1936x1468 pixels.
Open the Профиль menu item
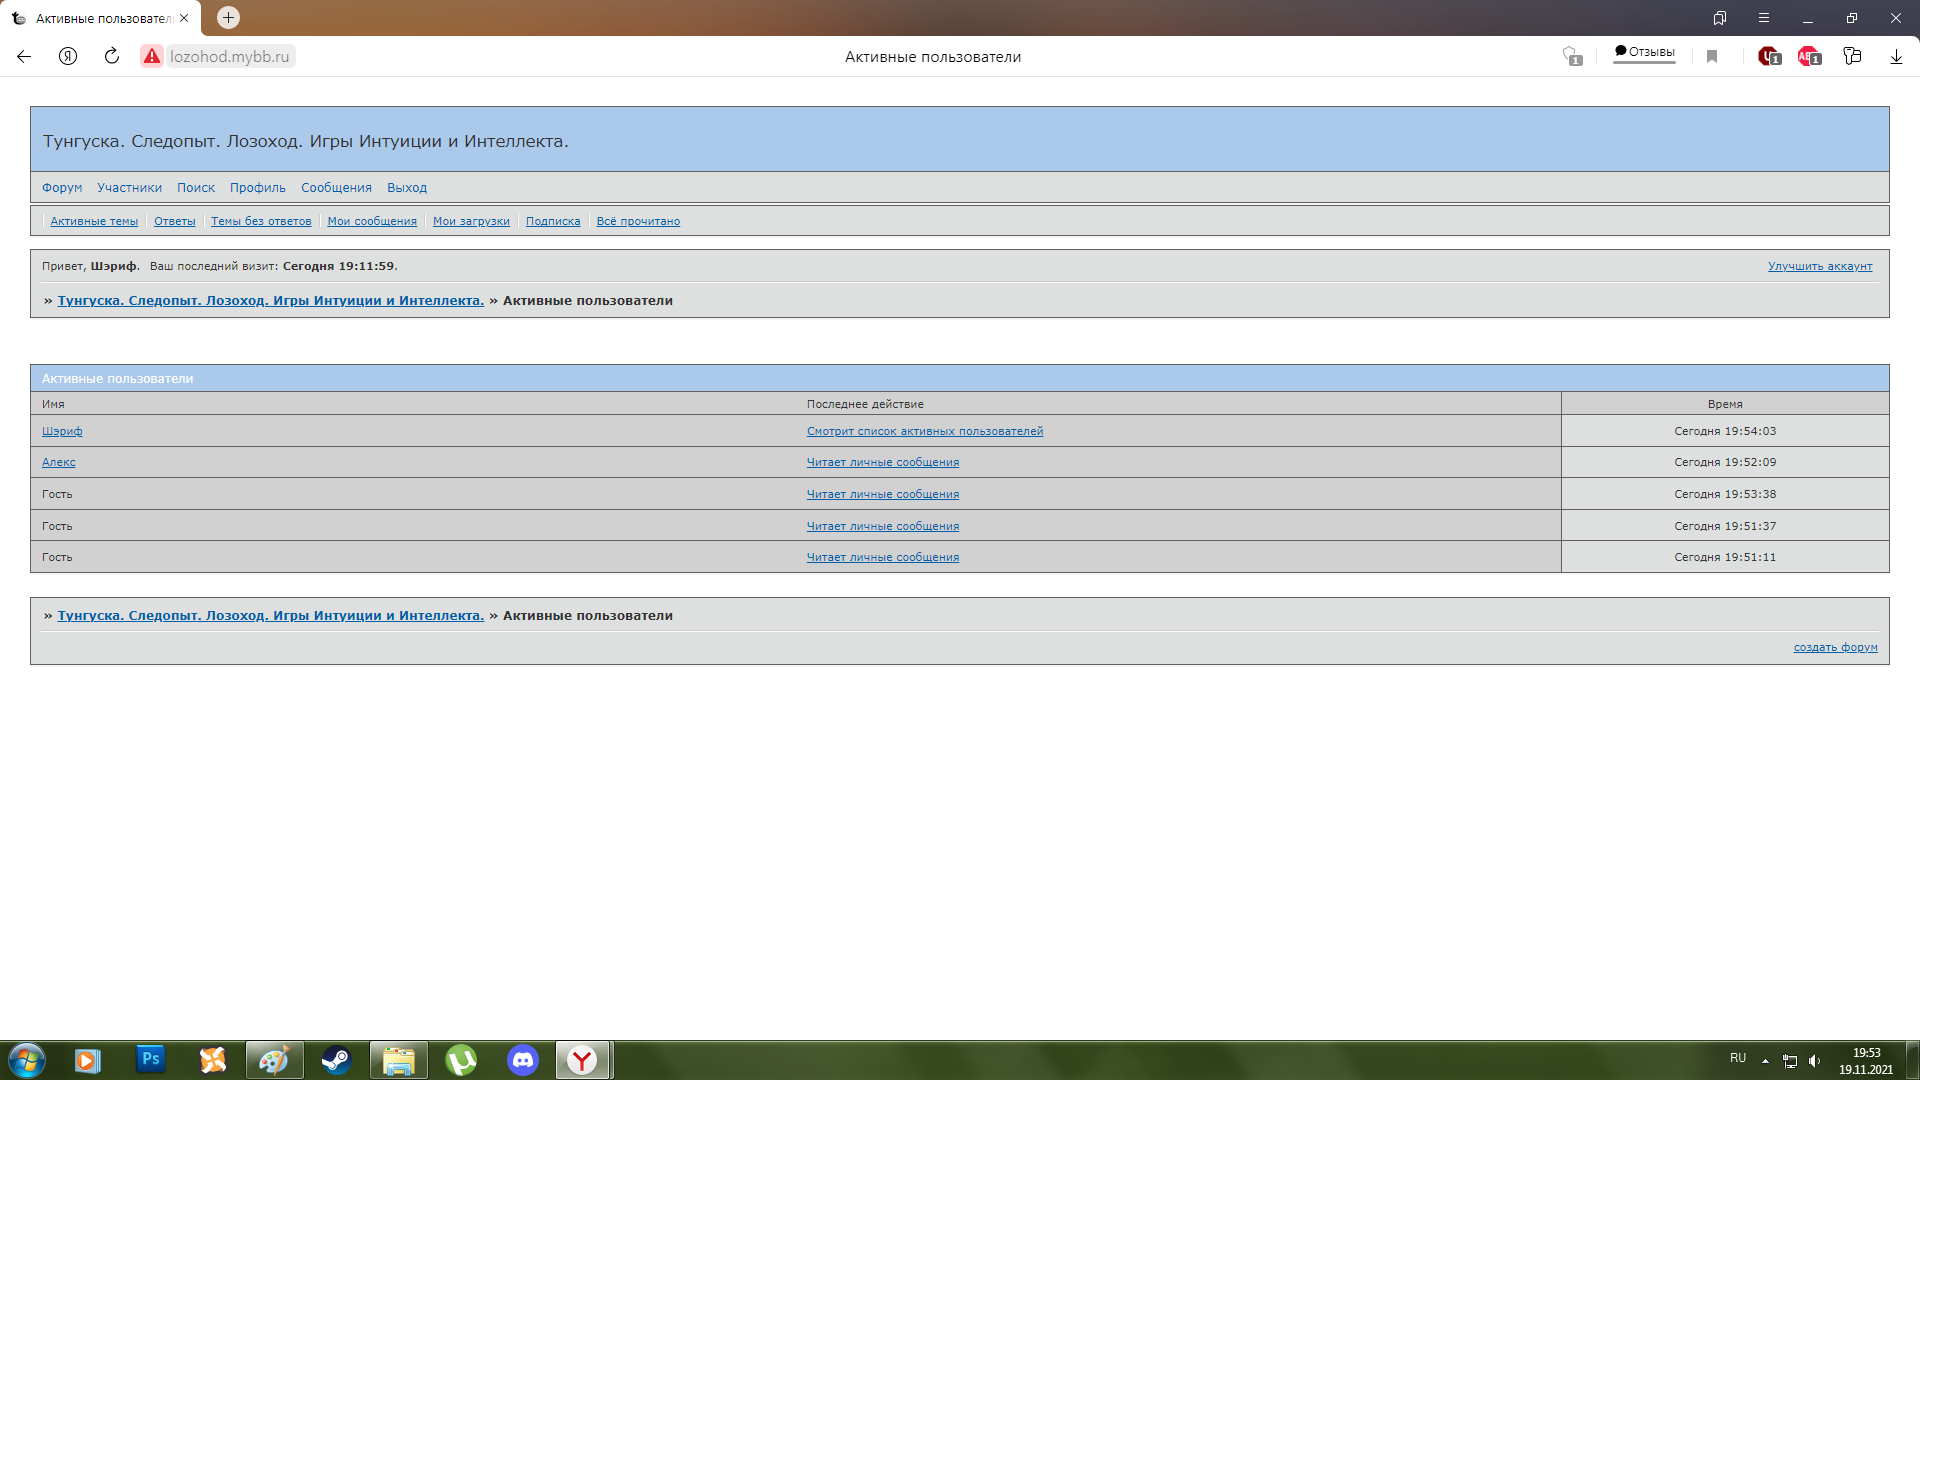point(257,188)
